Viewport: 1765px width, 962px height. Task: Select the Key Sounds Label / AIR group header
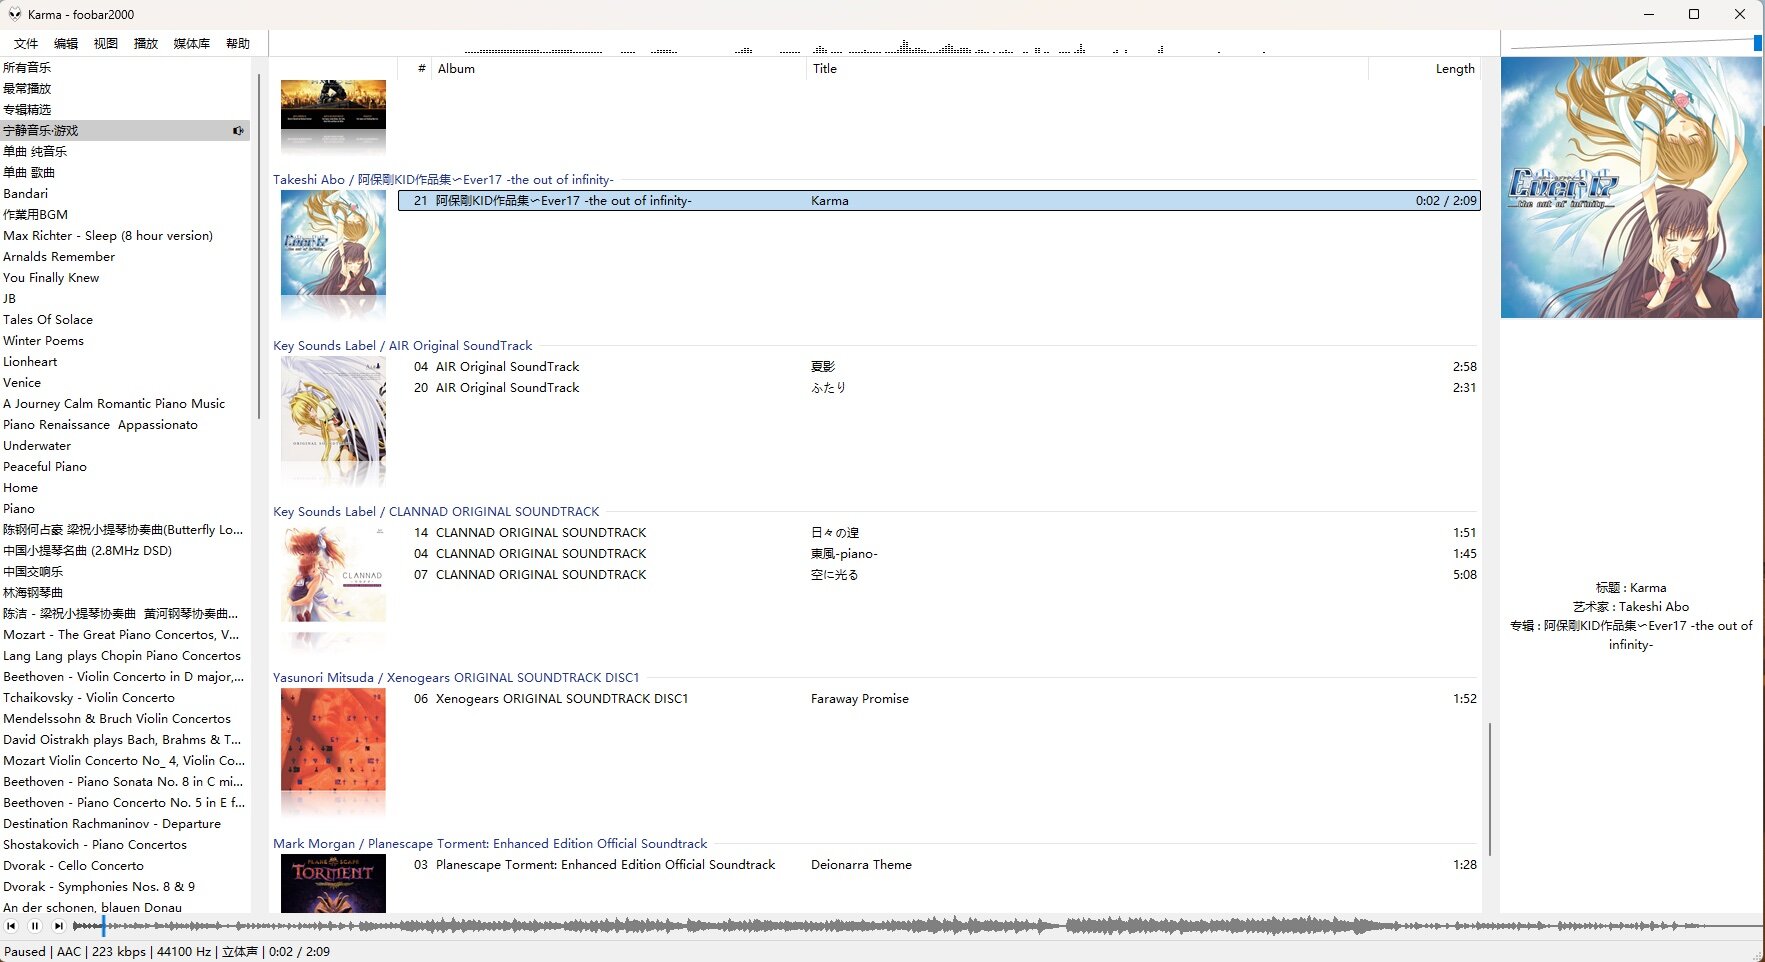403,346
